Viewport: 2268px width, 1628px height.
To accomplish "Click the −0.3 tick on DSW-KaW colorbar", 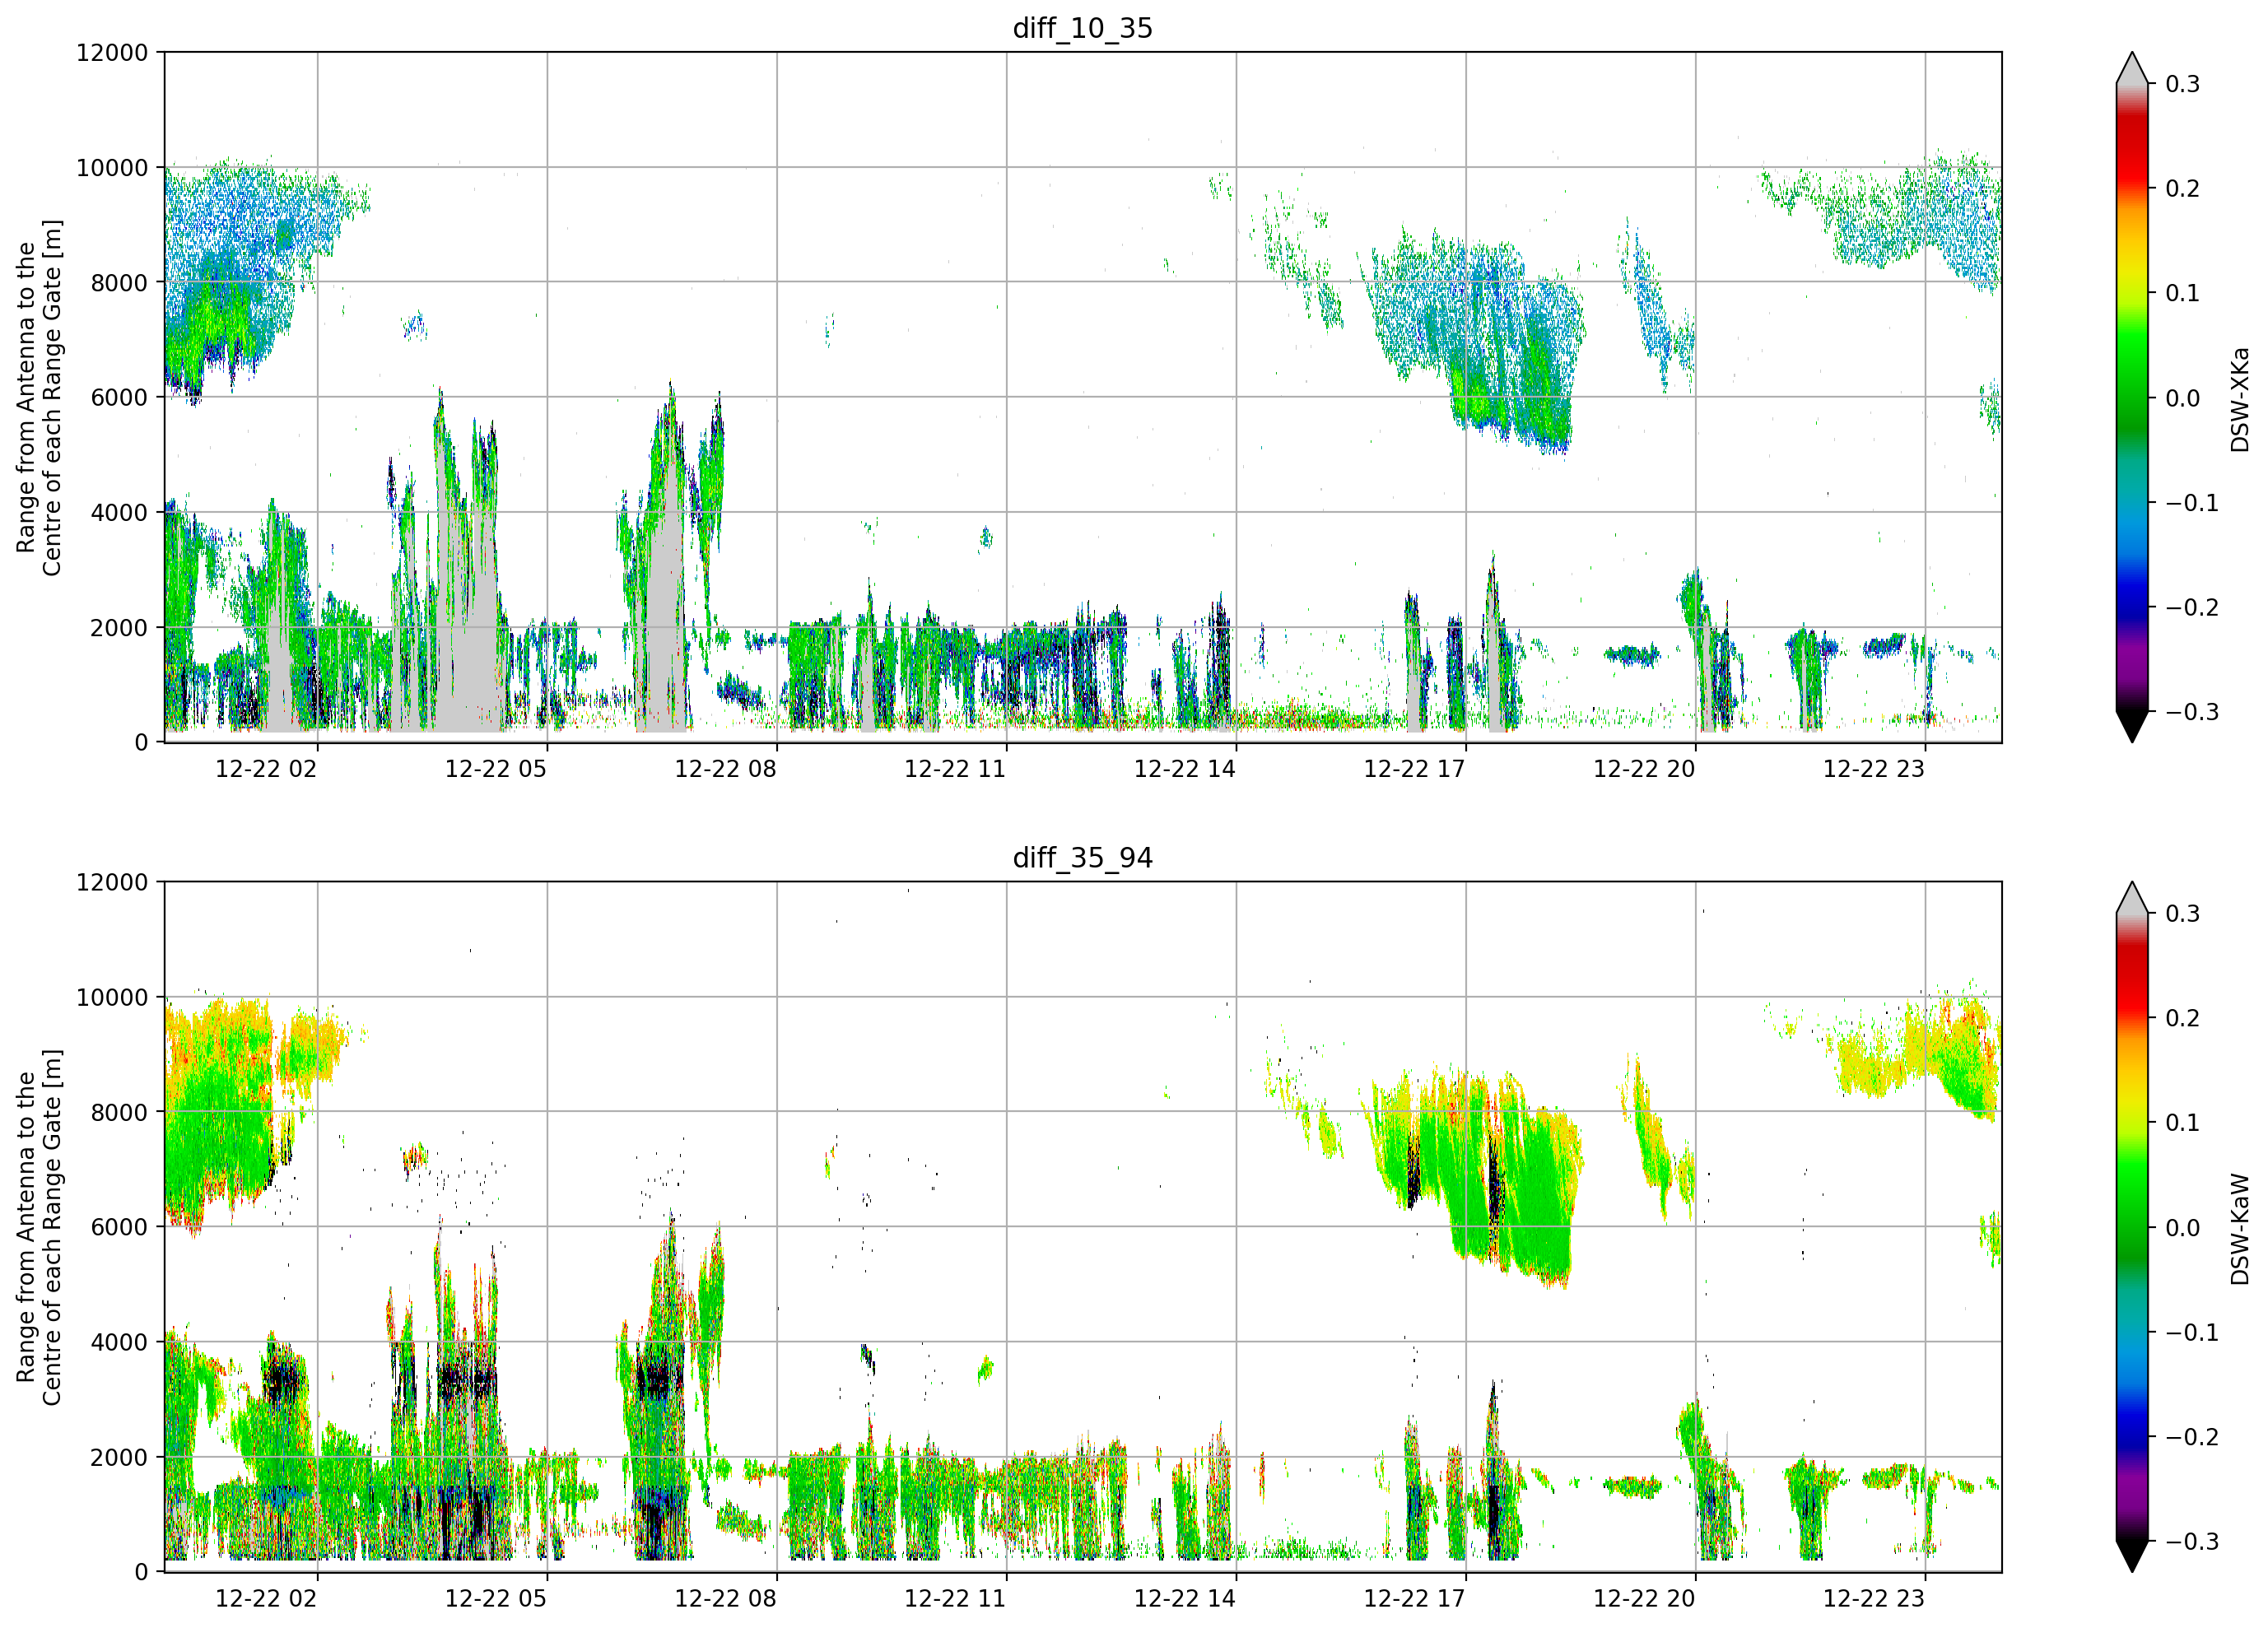I will pyautogui.click(x=2192, y=1542).
